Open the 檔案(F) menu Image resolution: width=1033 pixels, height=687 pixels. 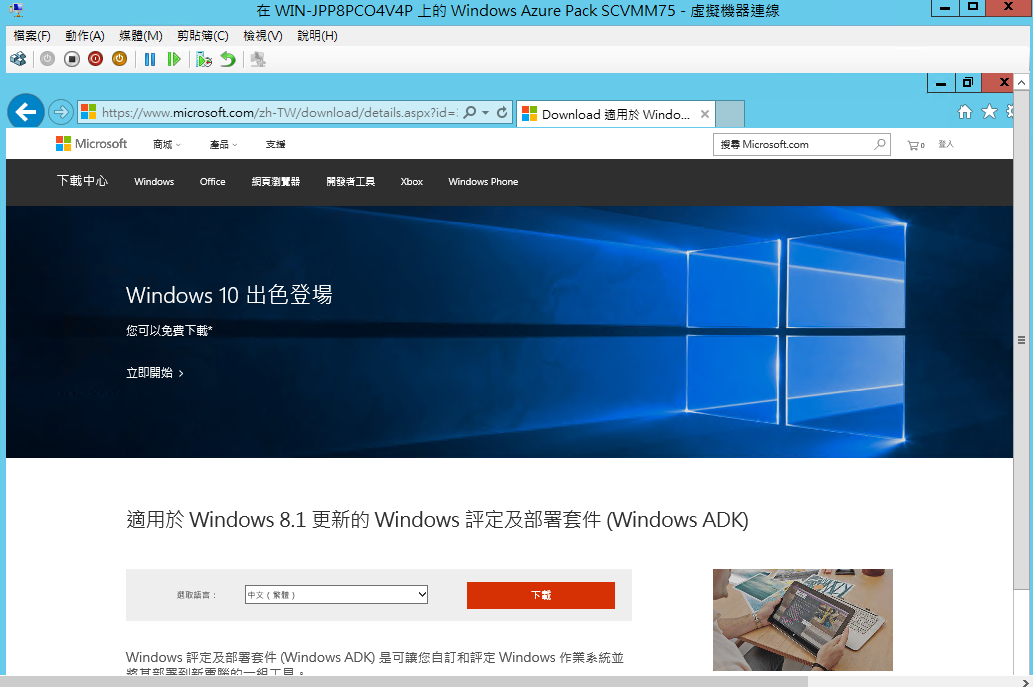coord(32,36)
